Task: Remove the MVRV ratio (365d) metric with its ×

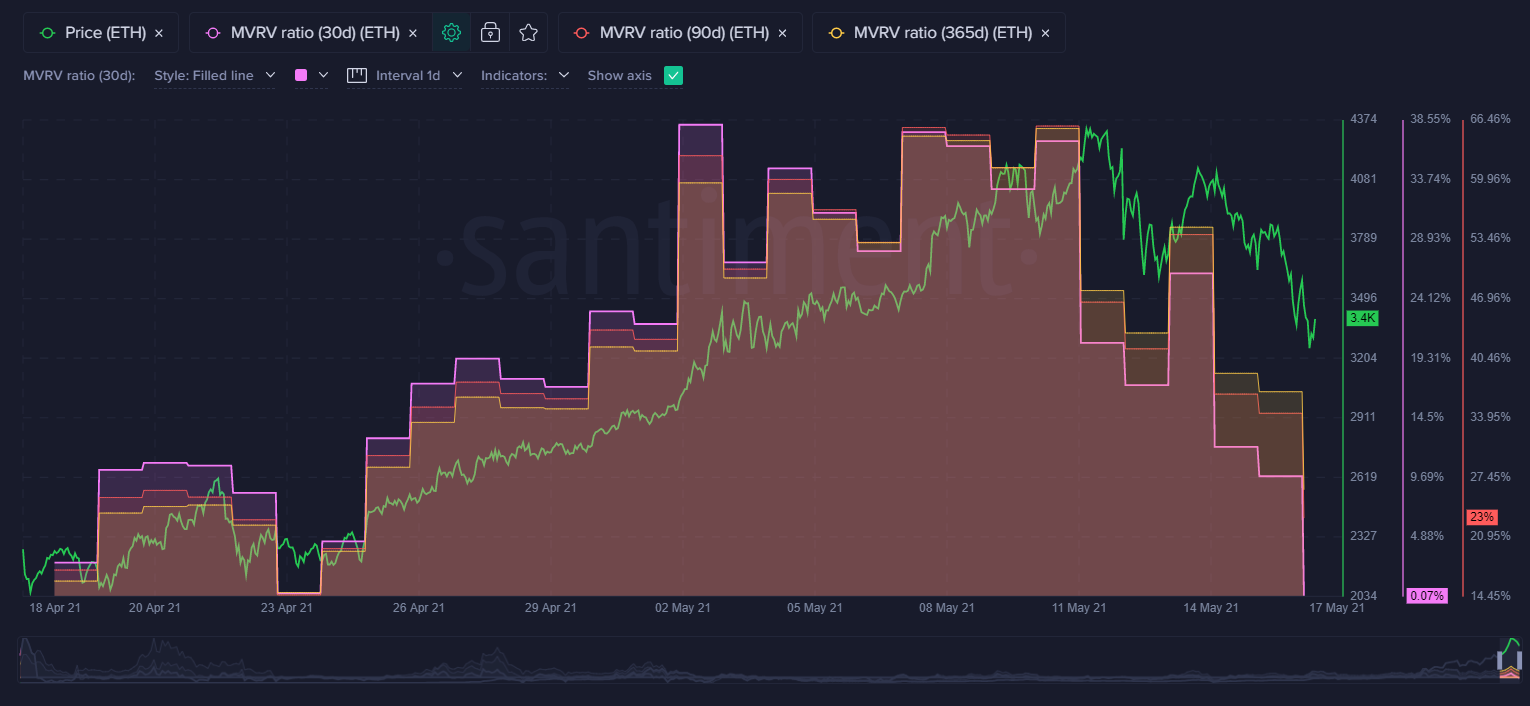Action: [x=1044, y=32]
